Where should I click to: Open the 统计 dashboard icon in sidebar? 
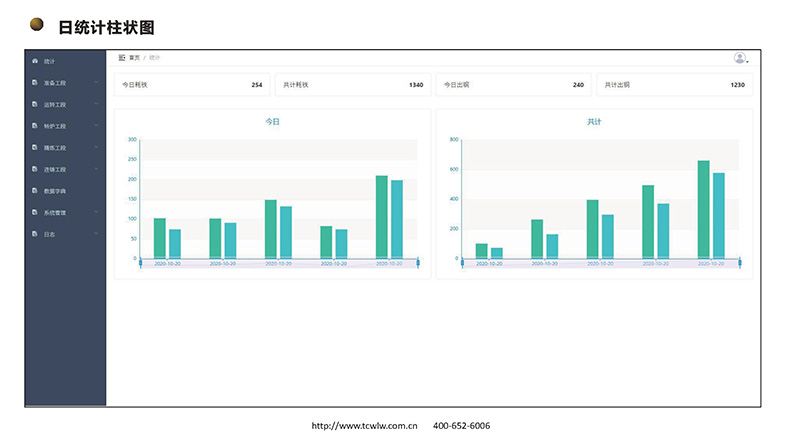click(x=35, y=61)
